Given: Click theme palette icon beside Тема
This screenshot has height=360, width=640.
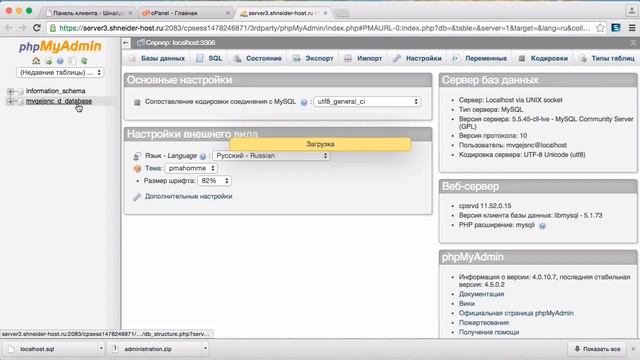Looking at the screenshot, I should tap(137, 168).
